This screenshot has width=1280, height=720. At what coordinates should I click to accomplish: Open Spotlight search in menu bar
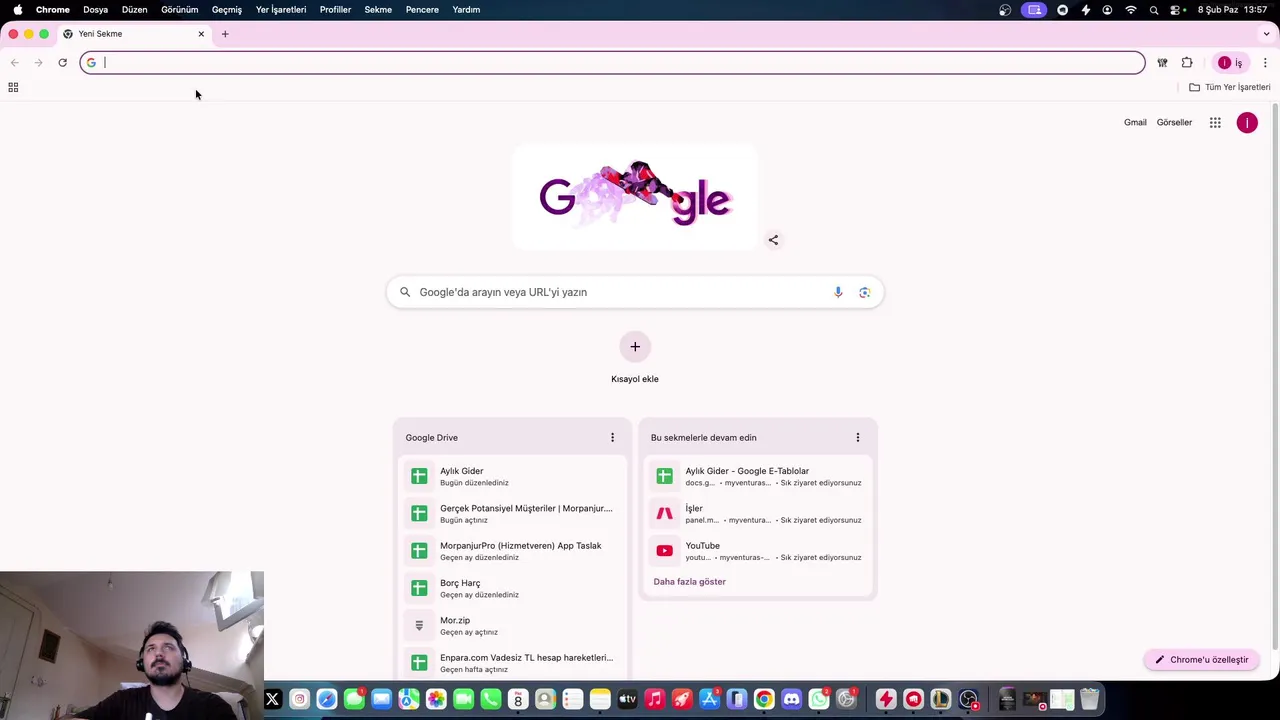click(x=1154, y=10)
